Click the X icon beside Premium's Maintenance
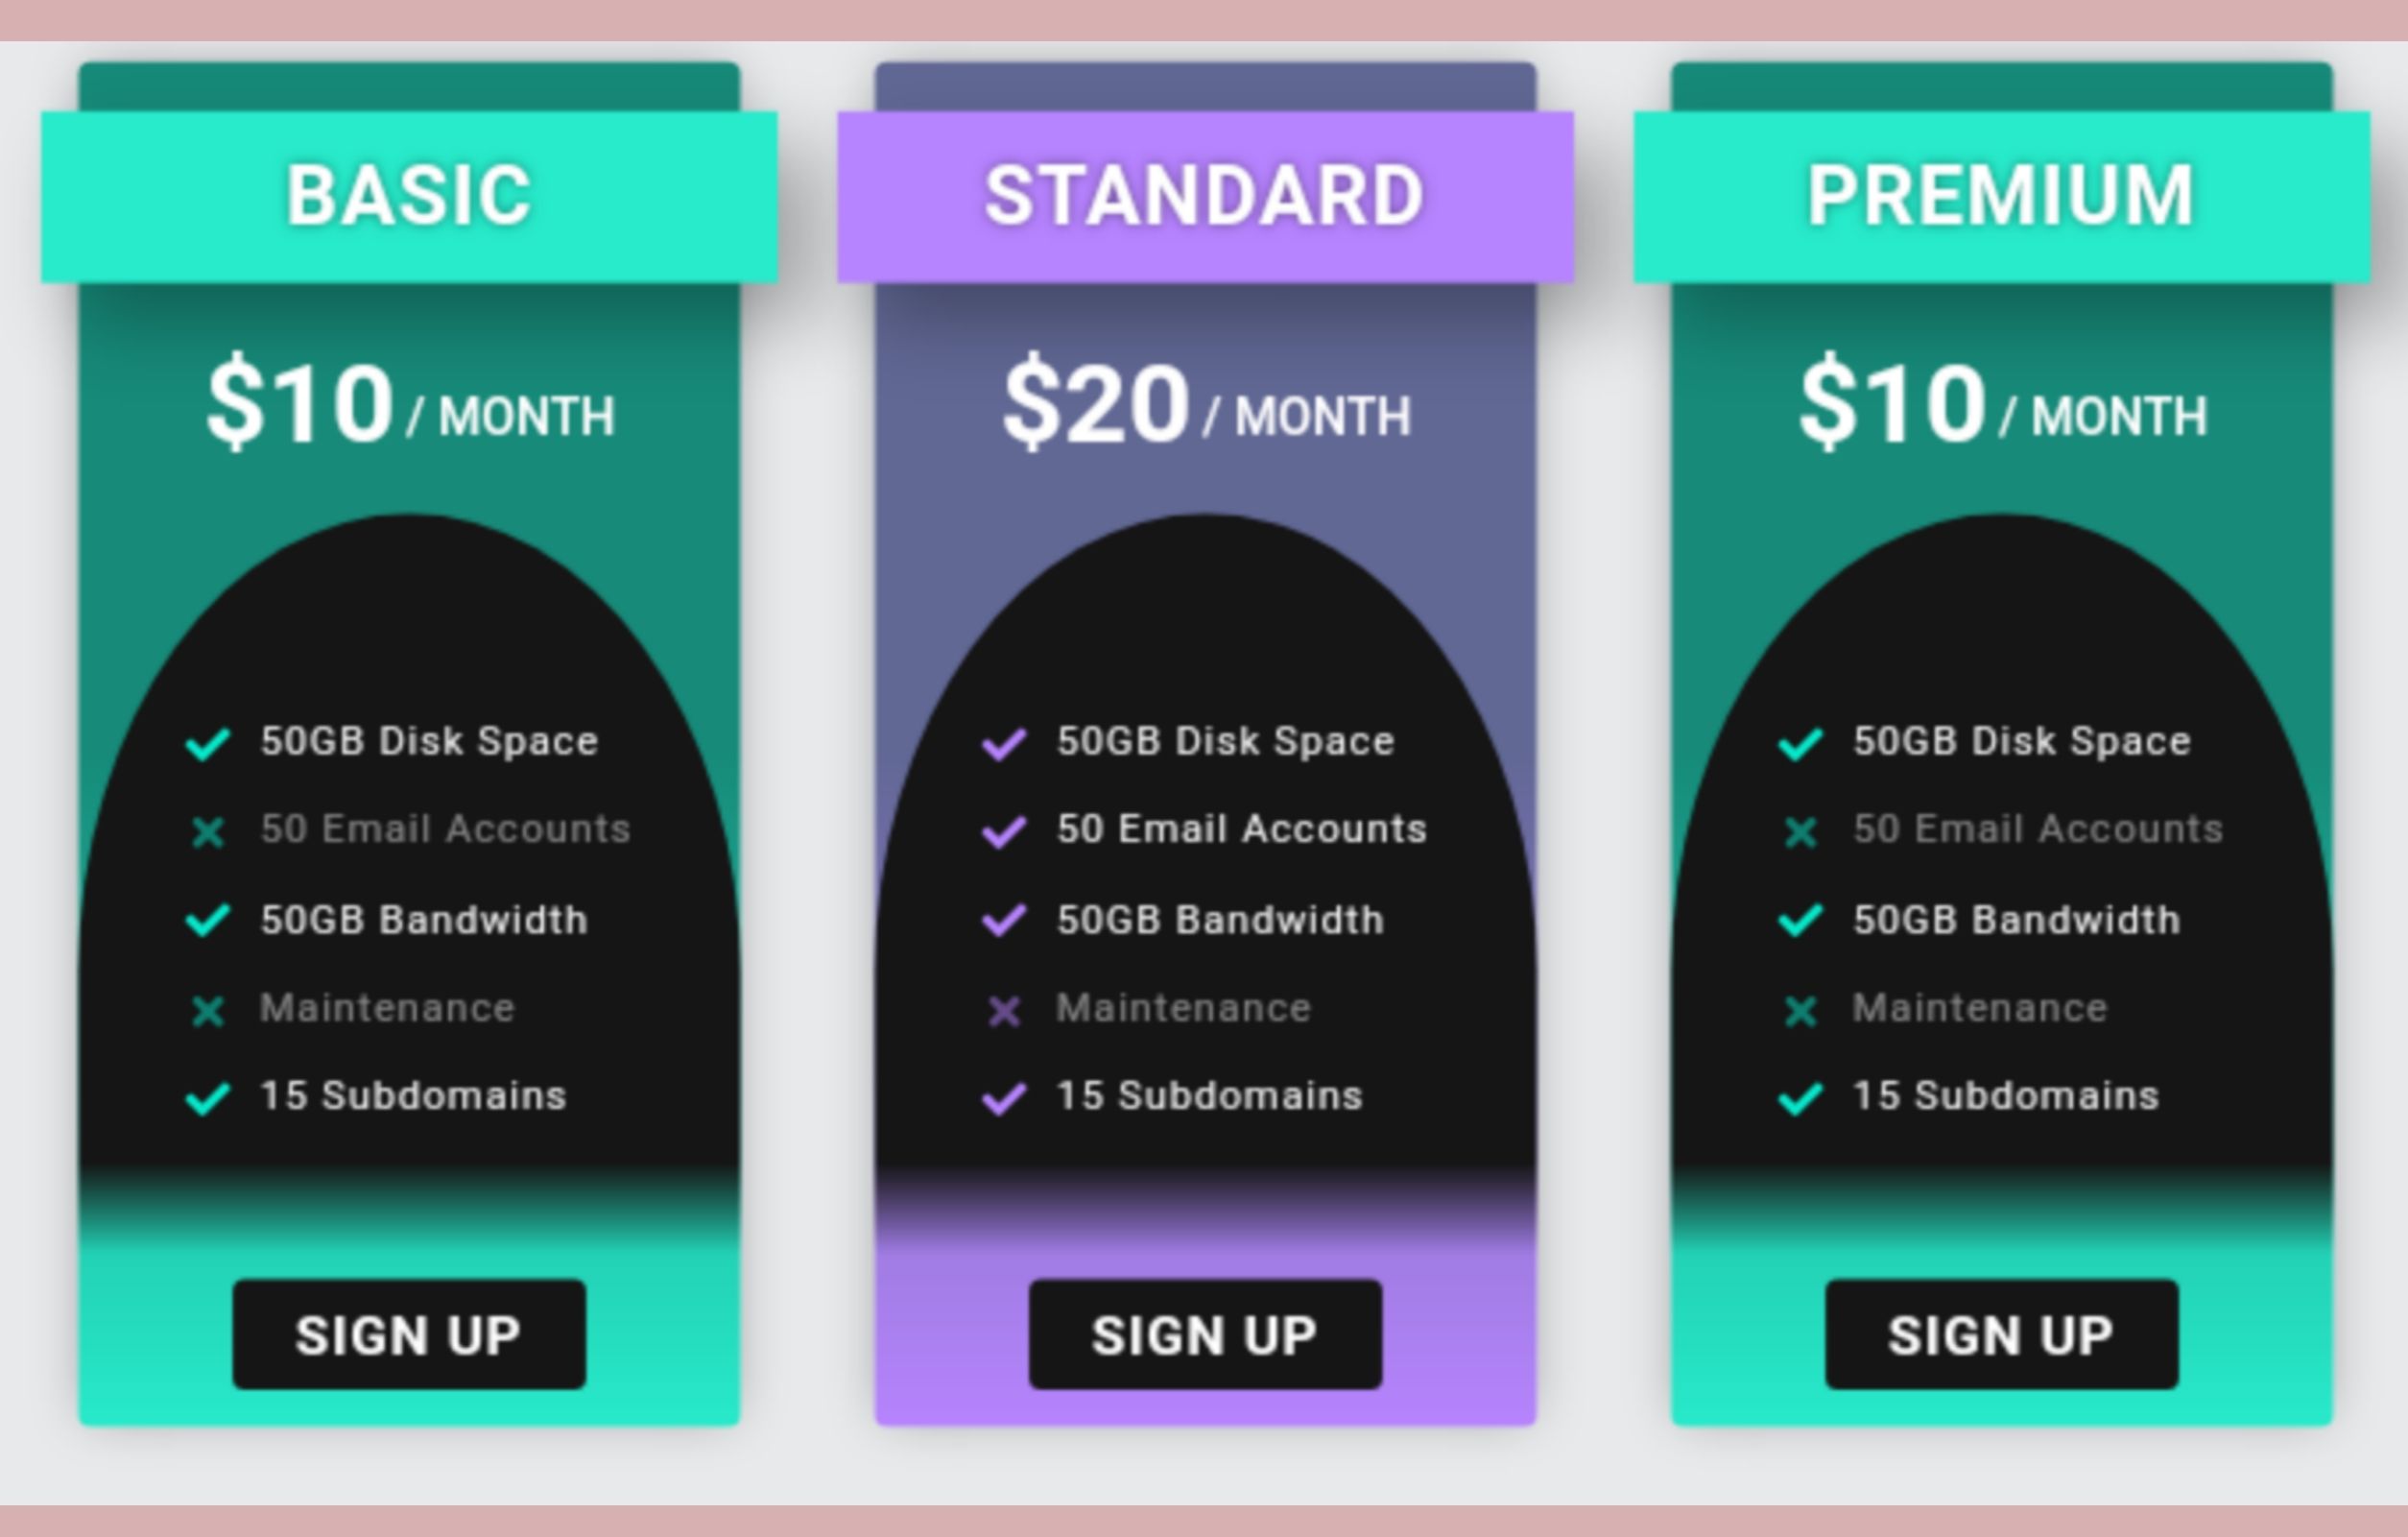The height and width of the screenshot is (1537, 2408). 1800,1011
